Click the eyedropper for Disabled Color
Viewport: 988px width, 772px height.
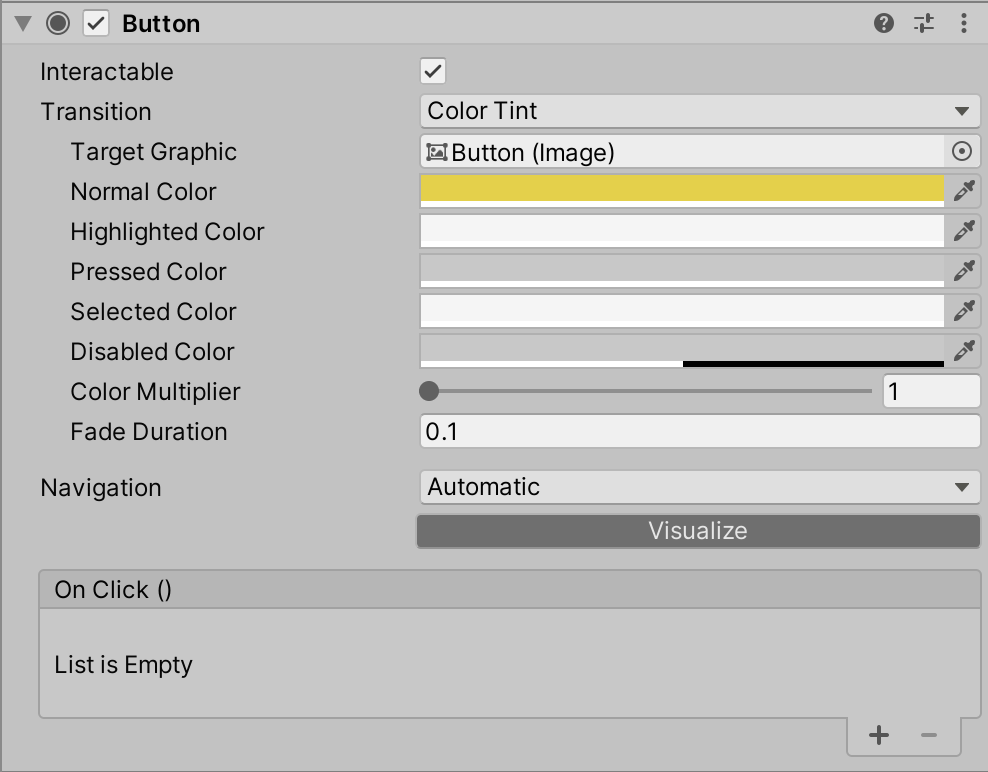[x=963, y=350]
